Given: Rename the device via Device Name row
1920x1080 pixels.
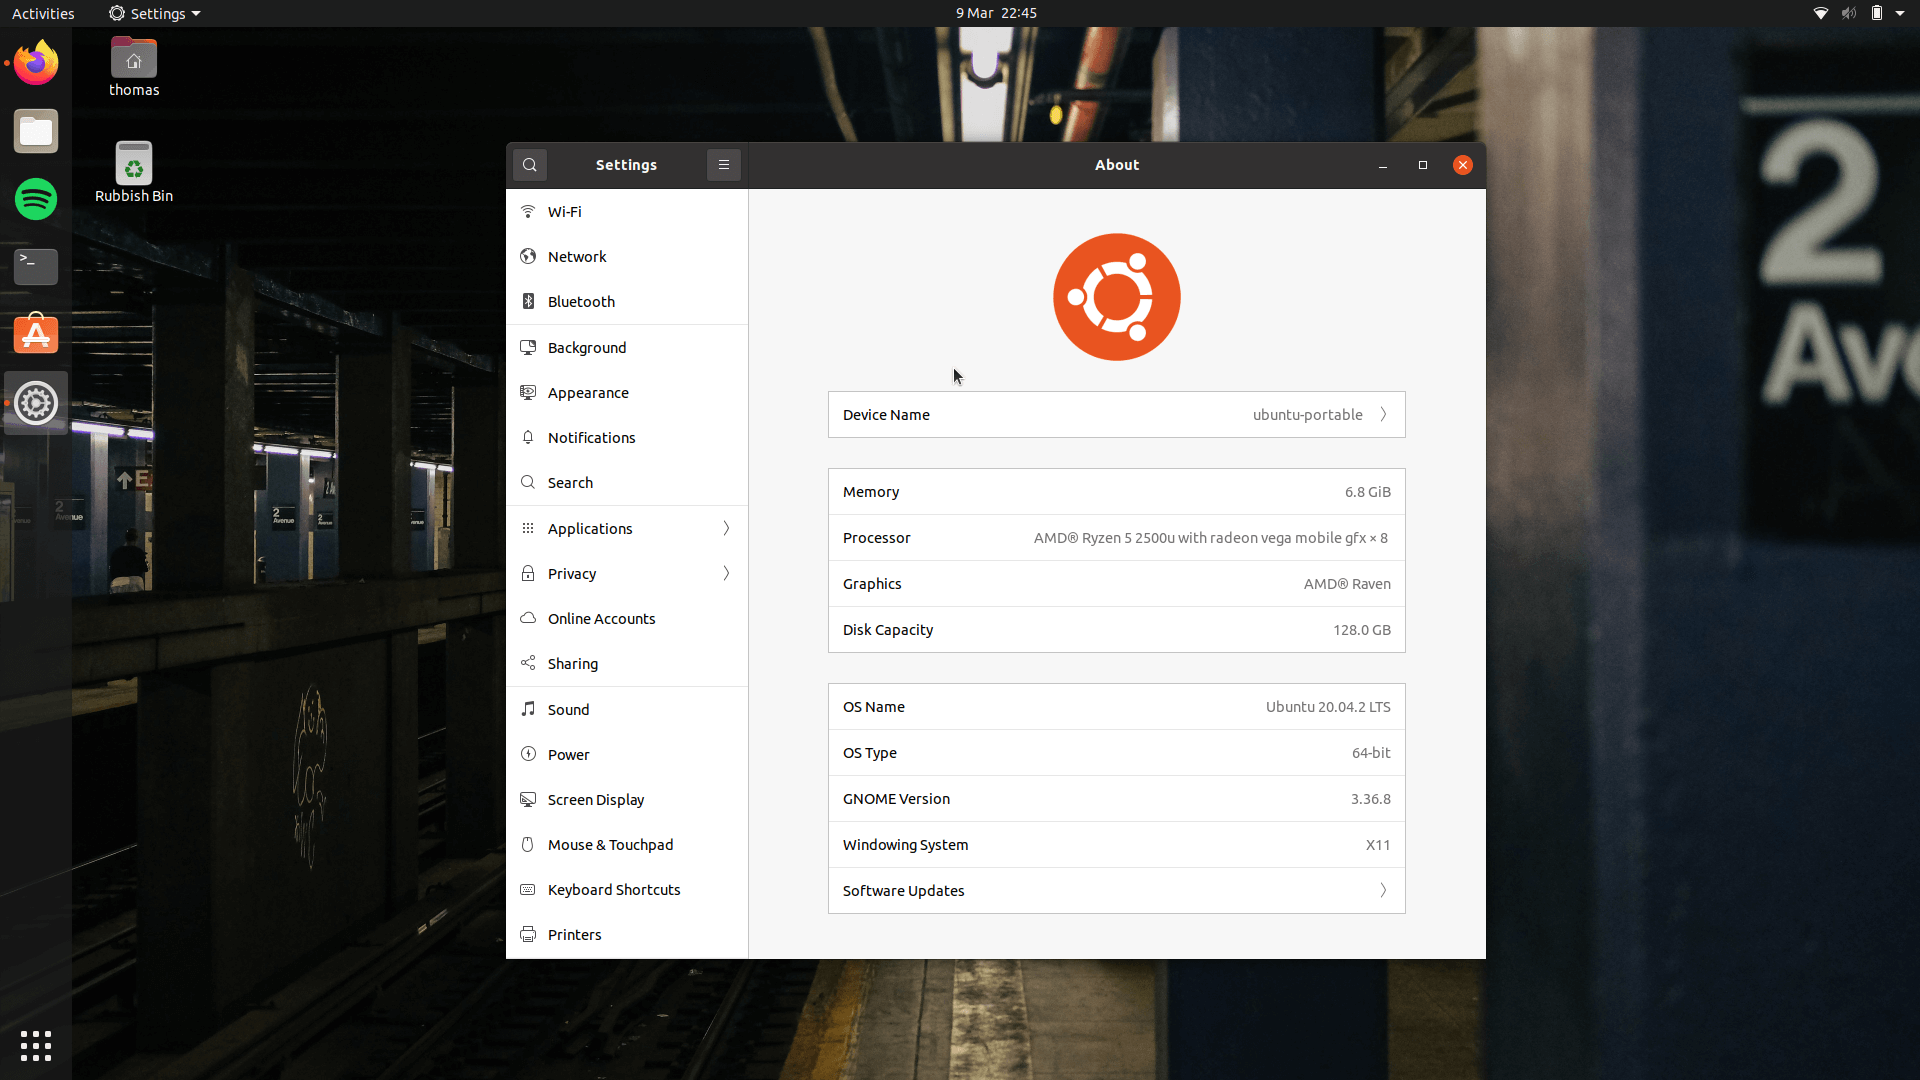Looking at the screenshot, I should 1116,414.
